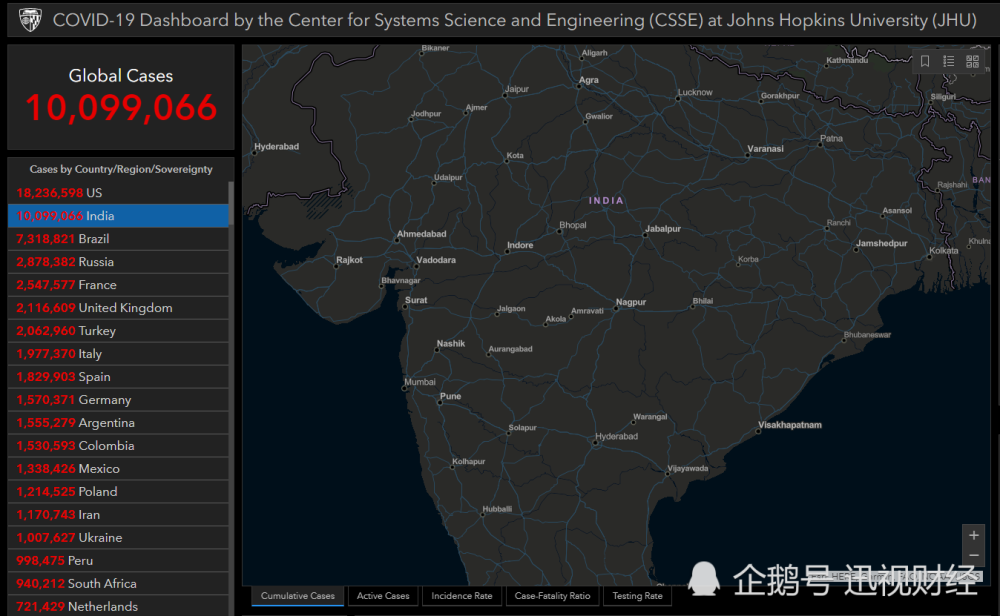The height and width of the screenshot is (616, 1000).
Task: Select the Germany row in country list
Action: coord(118,399)
